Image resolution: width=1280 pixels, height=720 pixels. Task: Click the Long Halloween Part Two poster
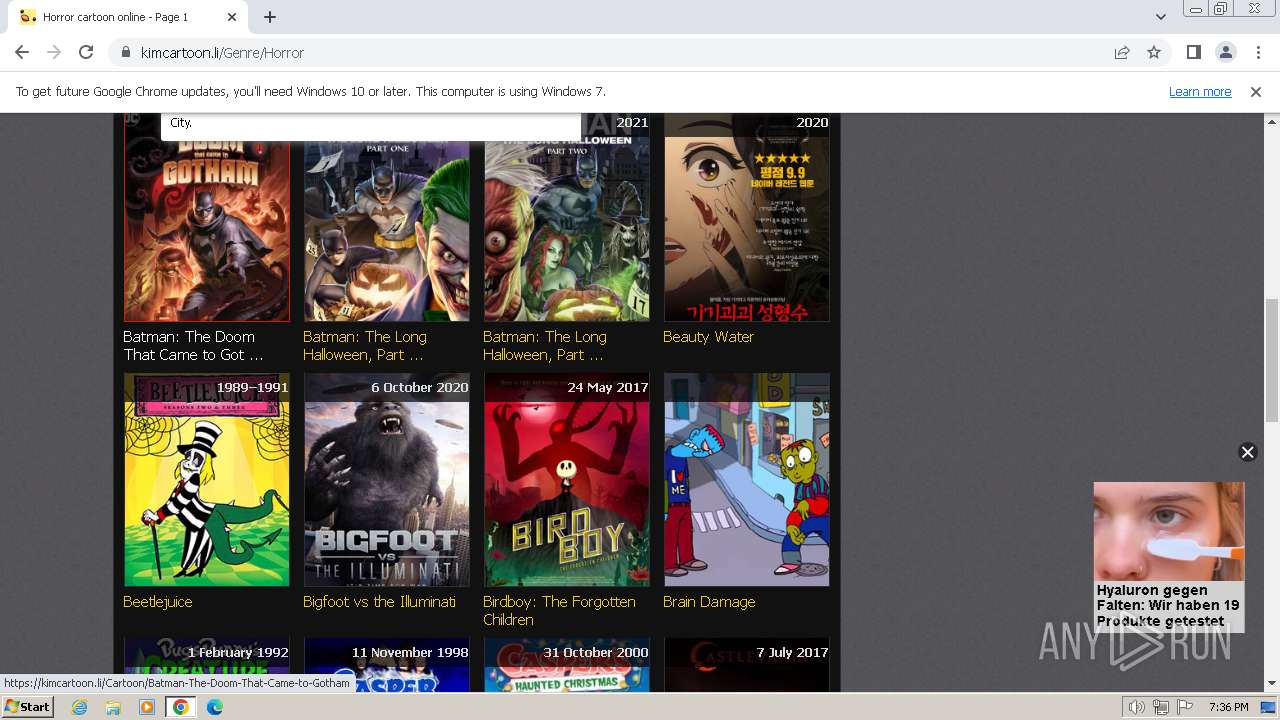click(x=567, y=217)
